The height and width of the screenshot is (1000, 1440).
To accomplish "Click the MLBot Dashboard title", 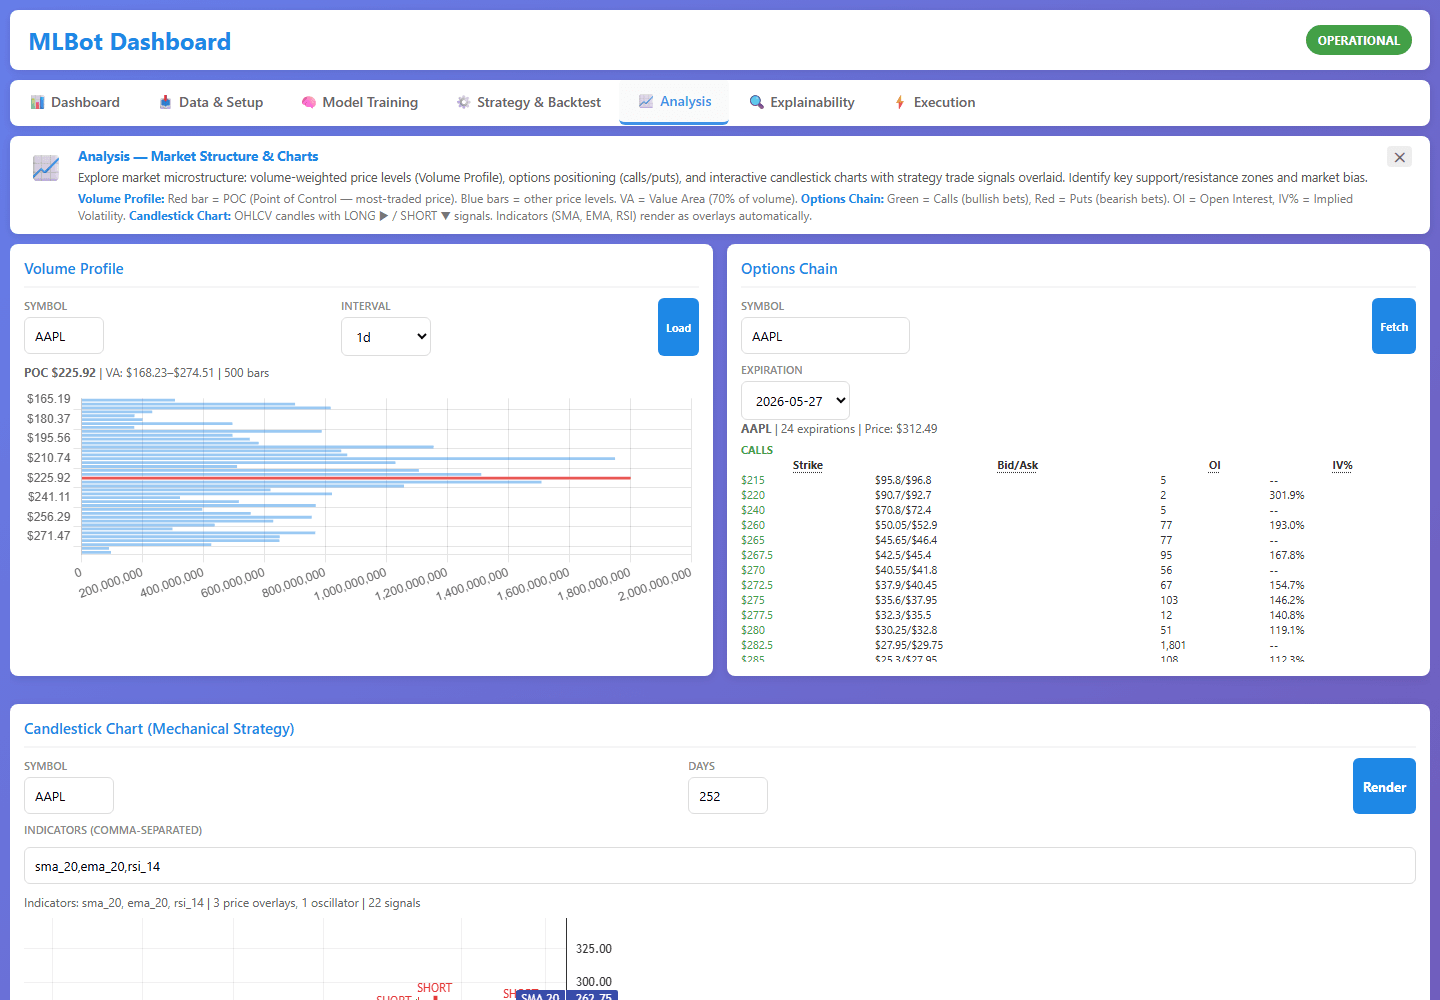I will 130,42.
